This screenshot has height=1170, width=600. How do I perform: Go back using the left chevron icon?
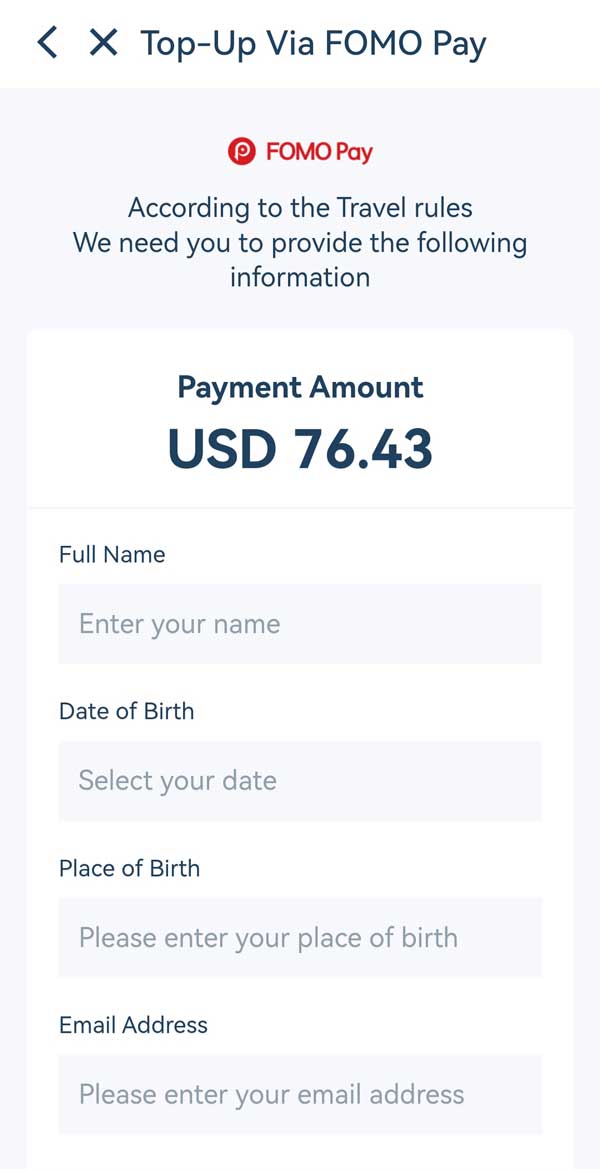tap(47, 43)
